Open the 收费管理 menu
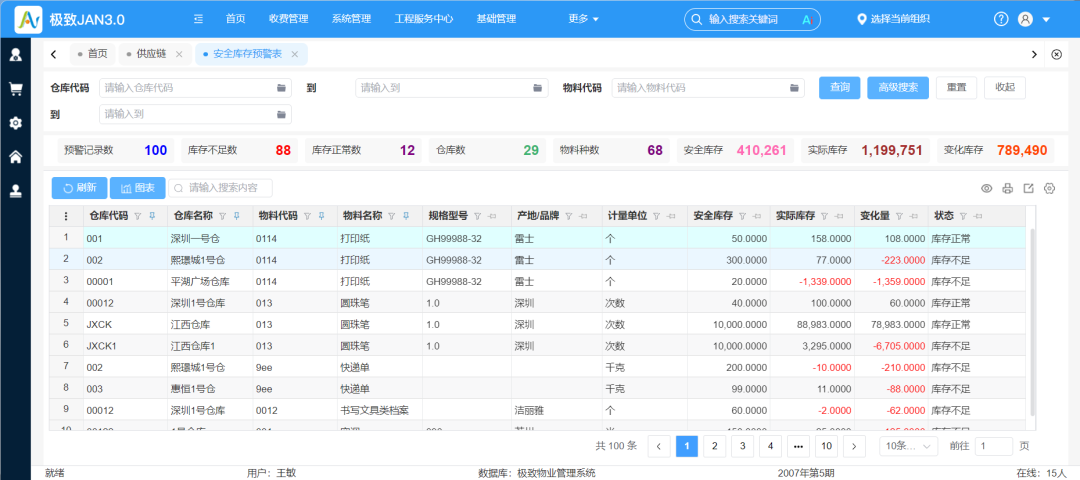 [289, 19]
